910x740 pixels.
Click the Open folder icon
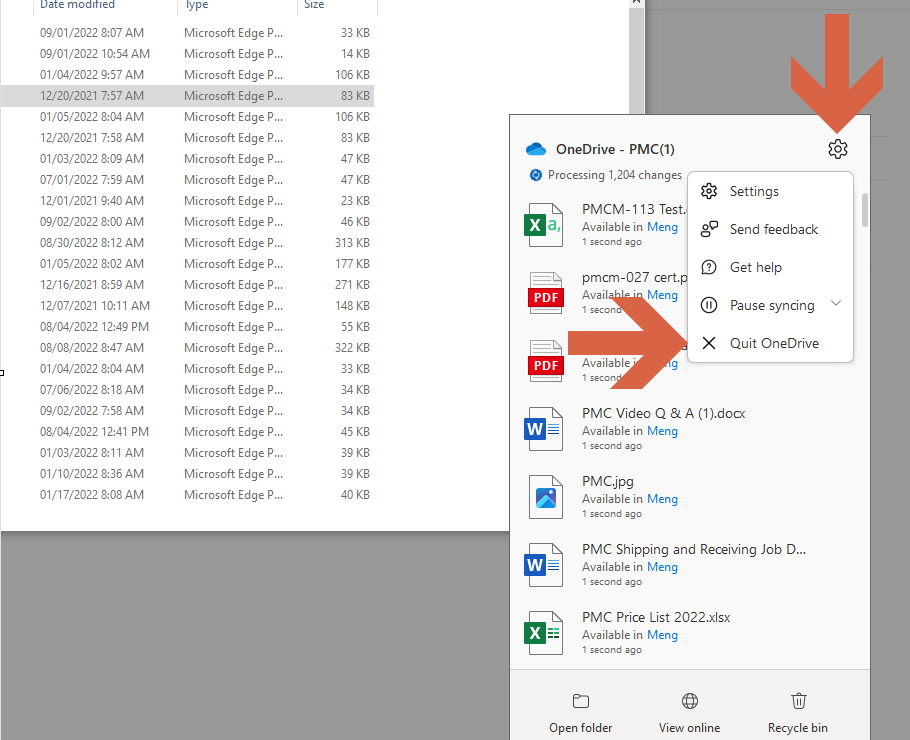click(x=580, y=701)
